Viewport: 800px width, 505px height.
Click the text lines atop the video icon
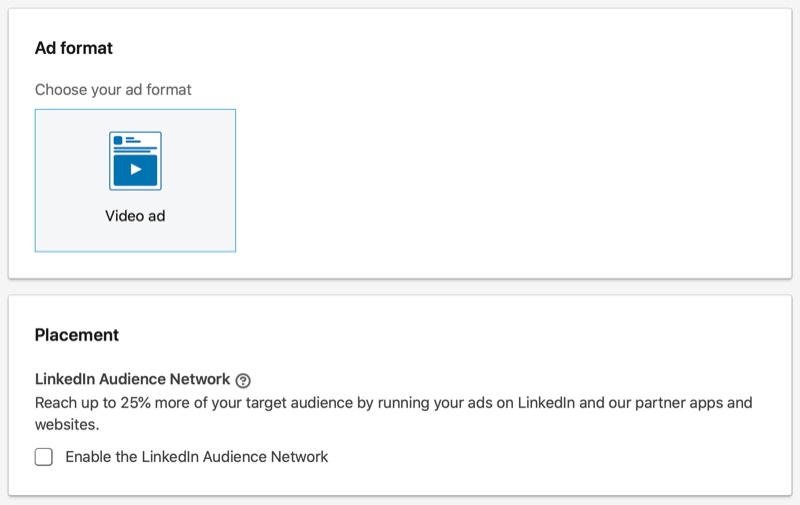point(135,144)
